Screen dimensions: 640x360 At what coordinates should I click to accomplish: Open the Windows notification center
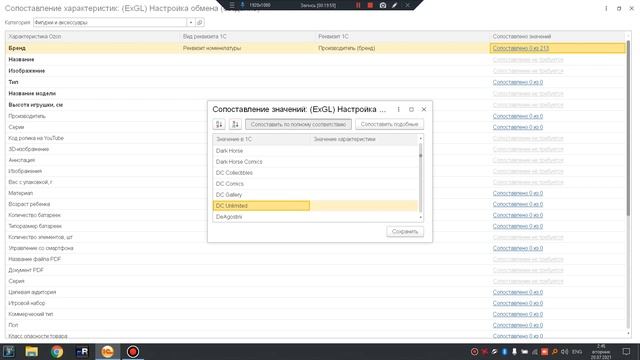[626, 351]
